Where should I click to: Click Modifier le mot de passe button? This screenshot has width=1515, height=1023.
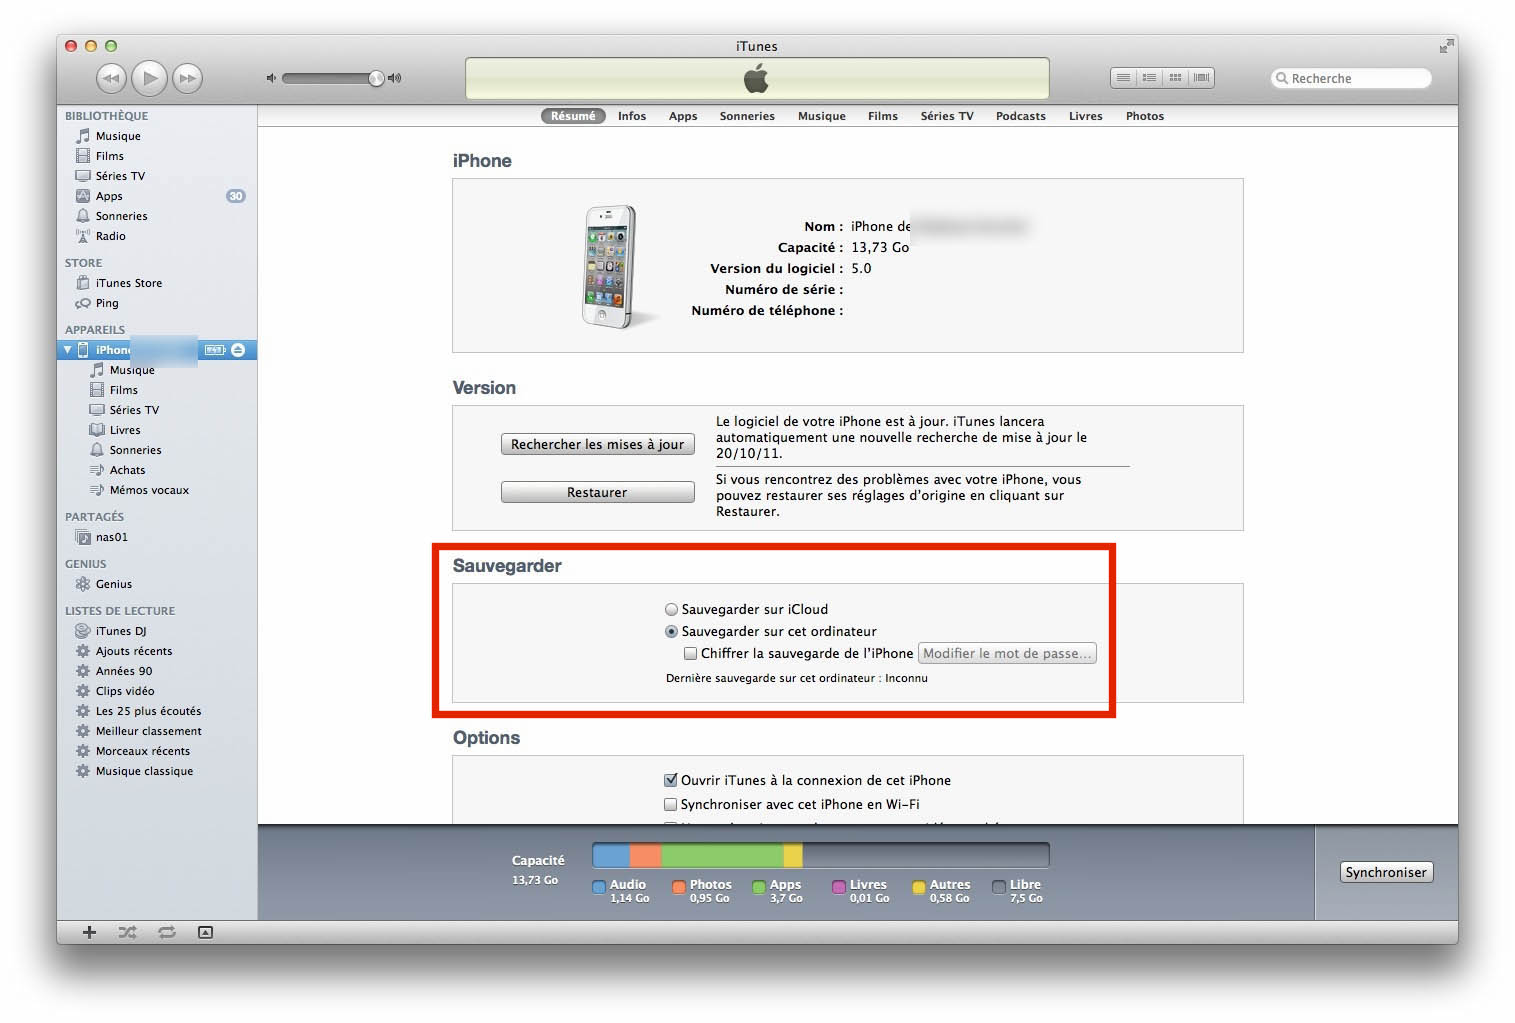click(x=1007, y=653)
